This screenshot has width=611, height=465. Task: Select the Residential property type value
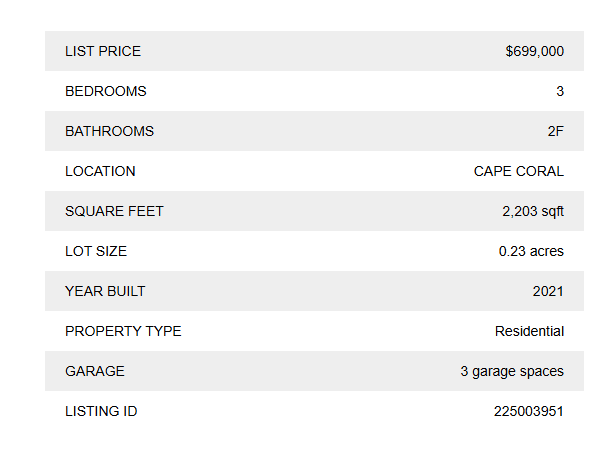pyautogui.click(x=529, y=331)
